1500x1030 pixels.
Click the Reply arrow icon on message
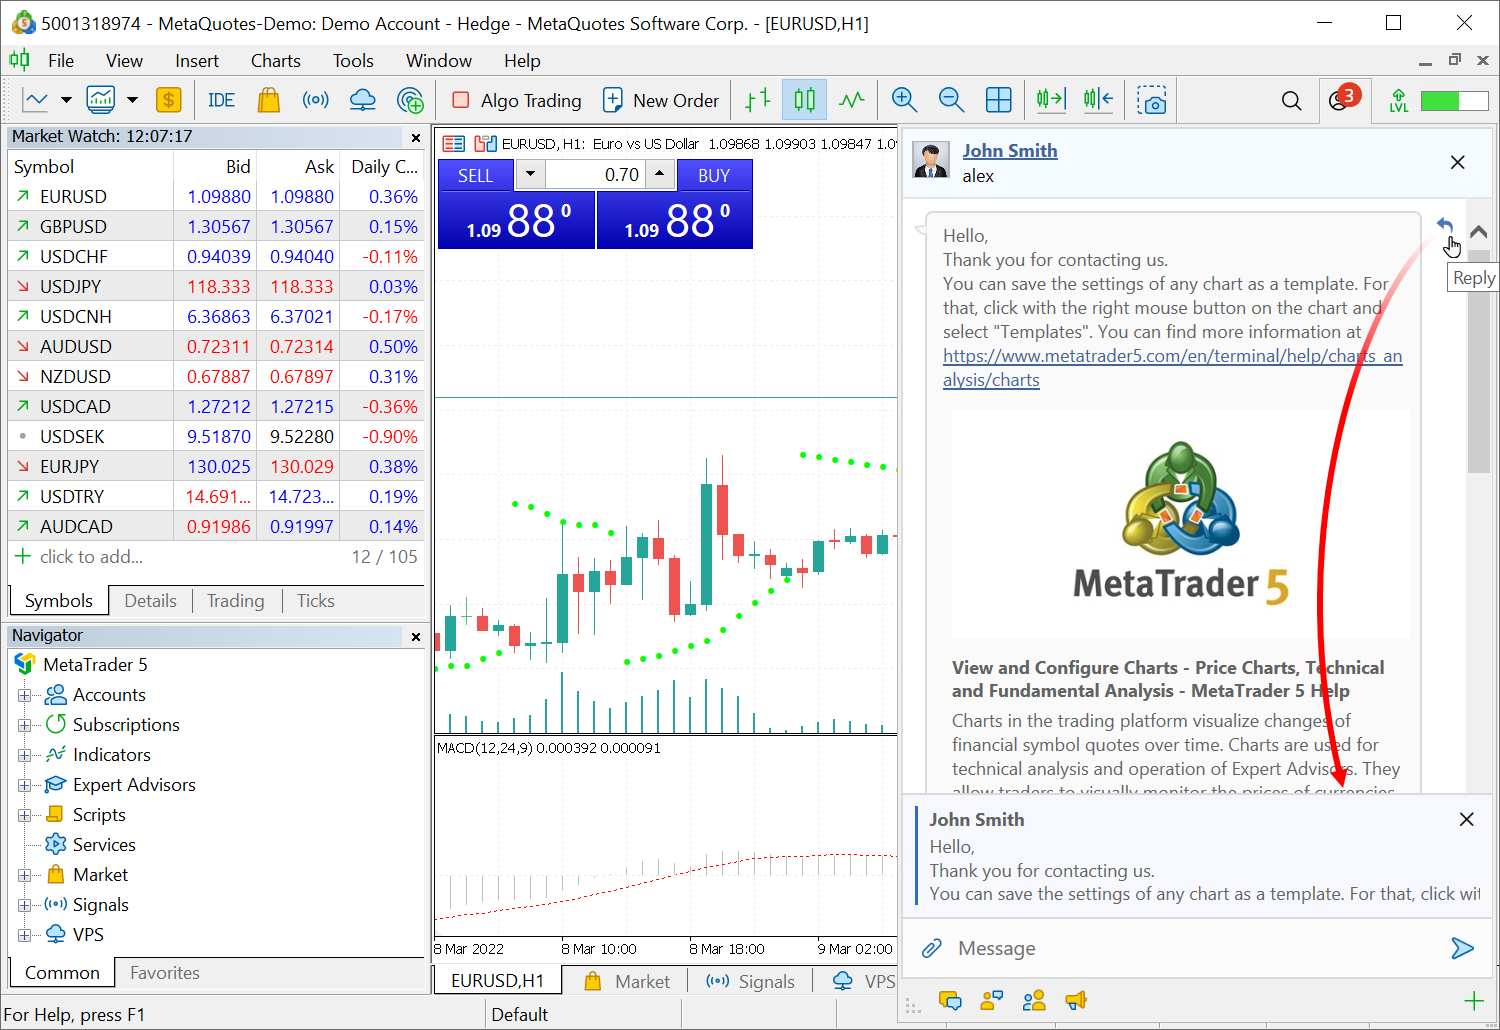point(1444,226)
